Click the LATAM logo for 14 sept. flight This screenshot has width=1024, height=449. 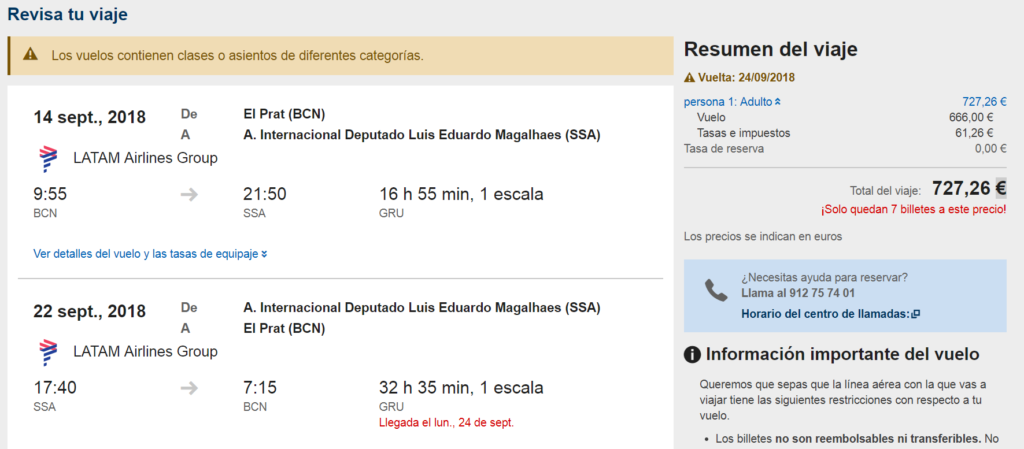[49, 159]
